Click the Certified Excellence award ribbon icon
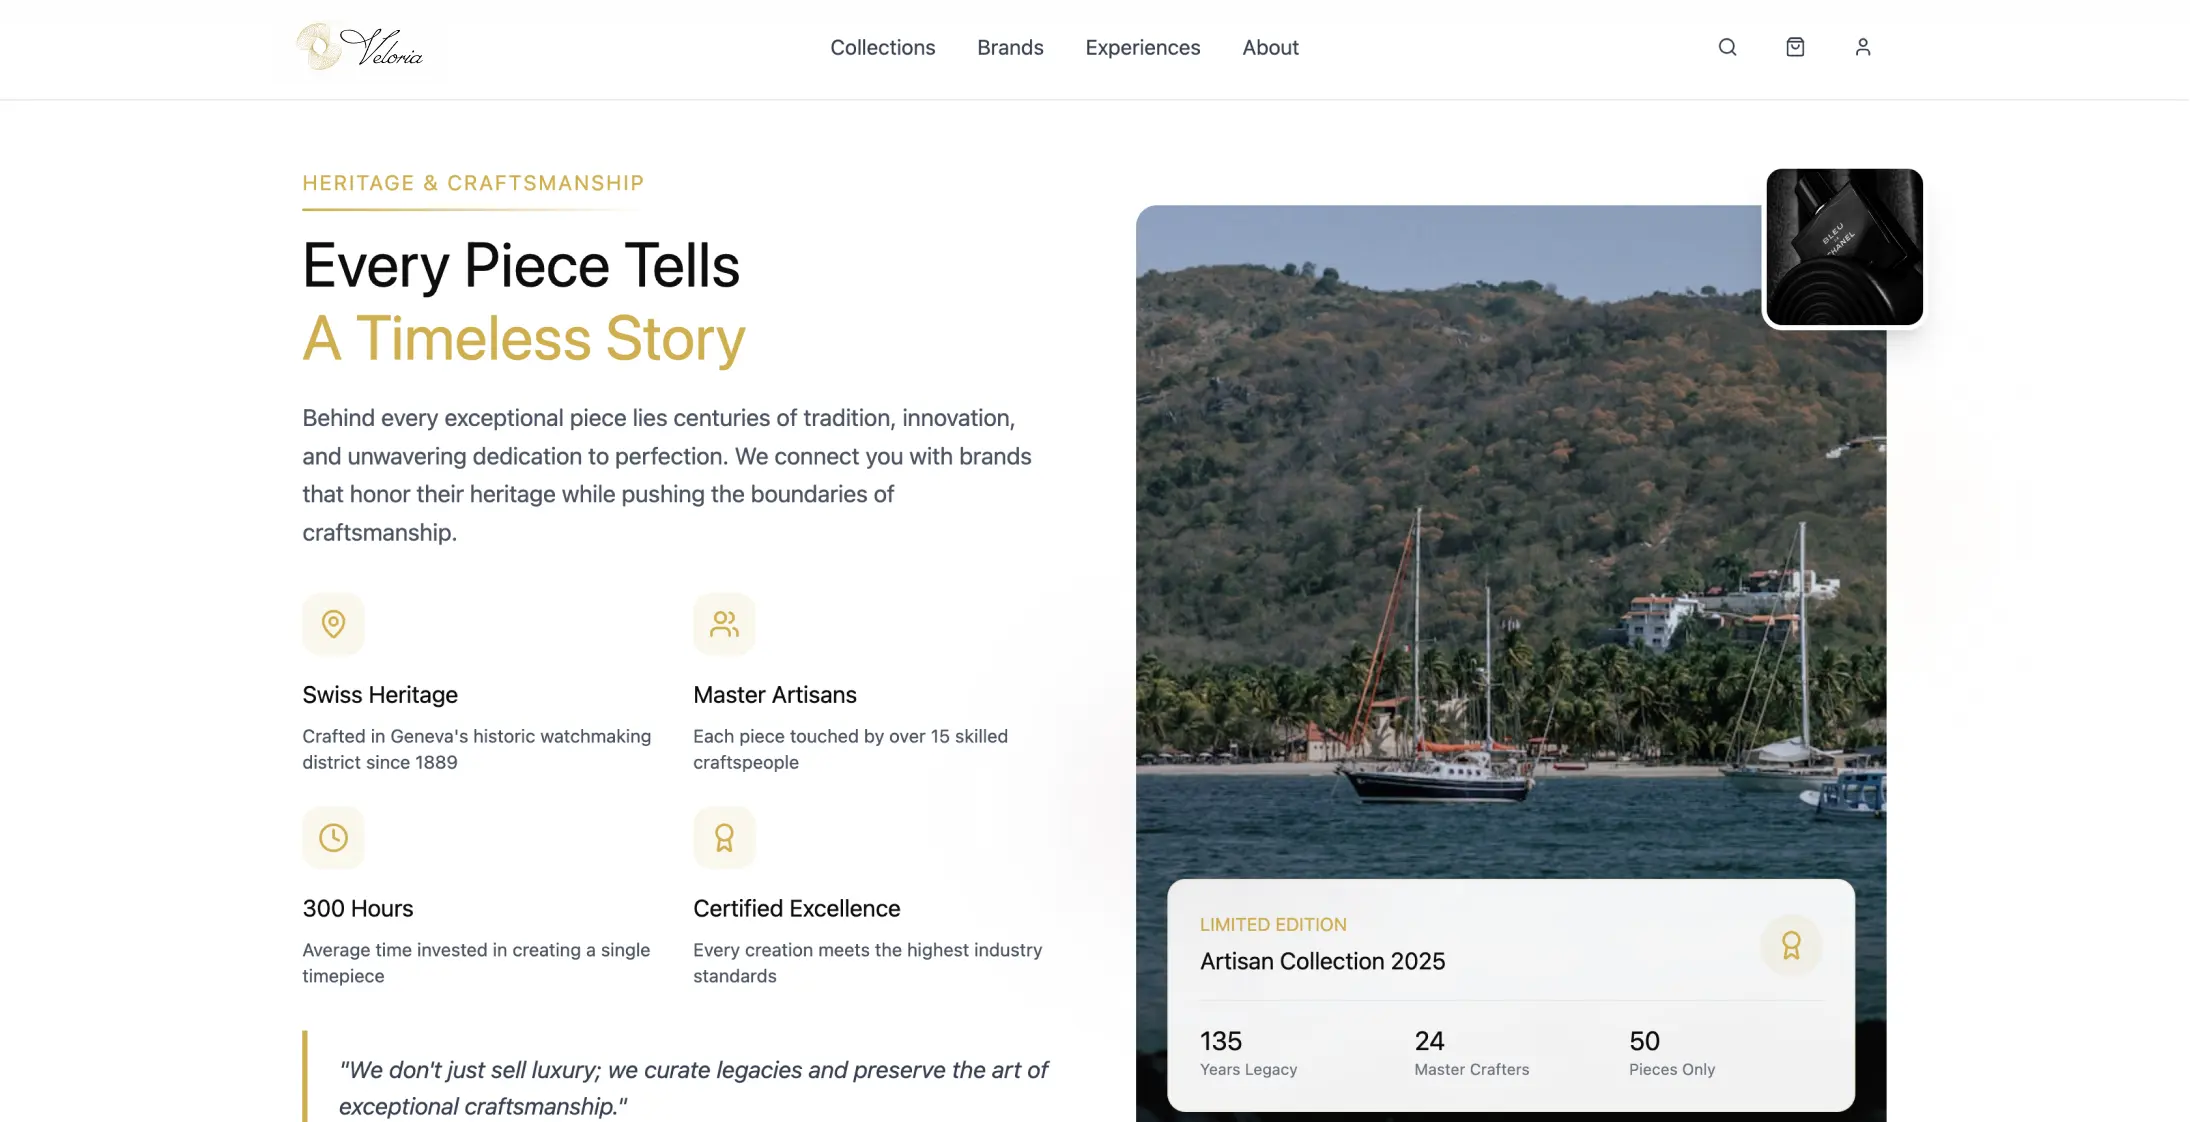The image size is (2190, 1122). click(x=724, y=838)
